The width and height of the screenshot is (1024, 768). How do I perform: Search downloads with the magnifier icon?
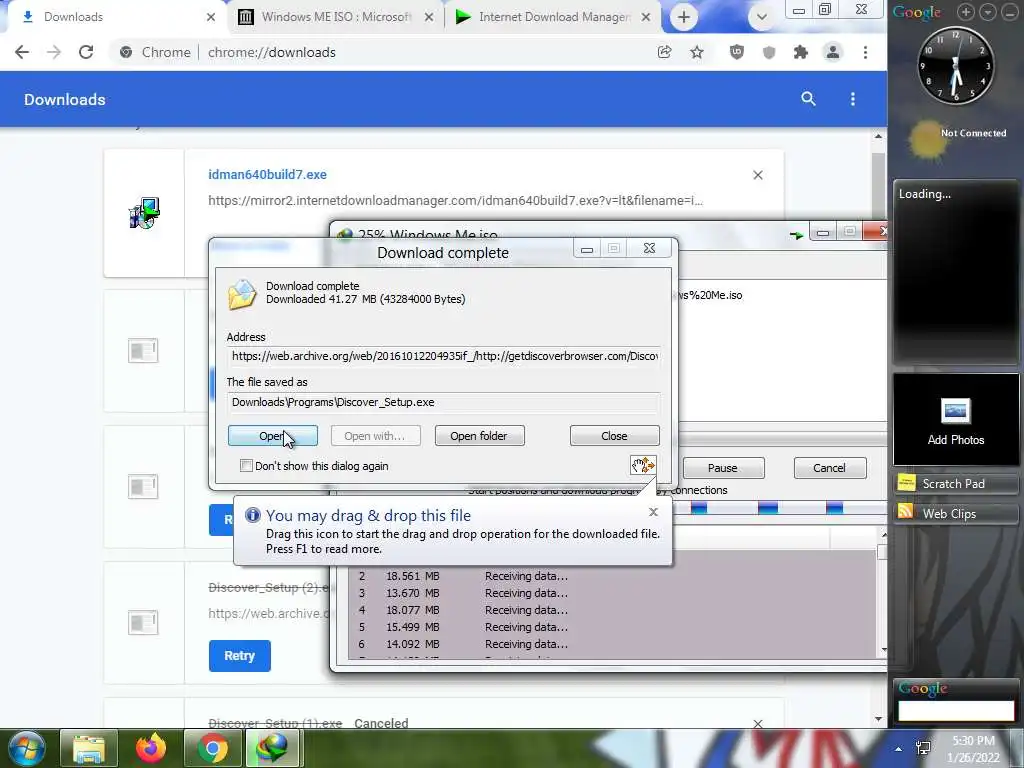tap(808, 99)
